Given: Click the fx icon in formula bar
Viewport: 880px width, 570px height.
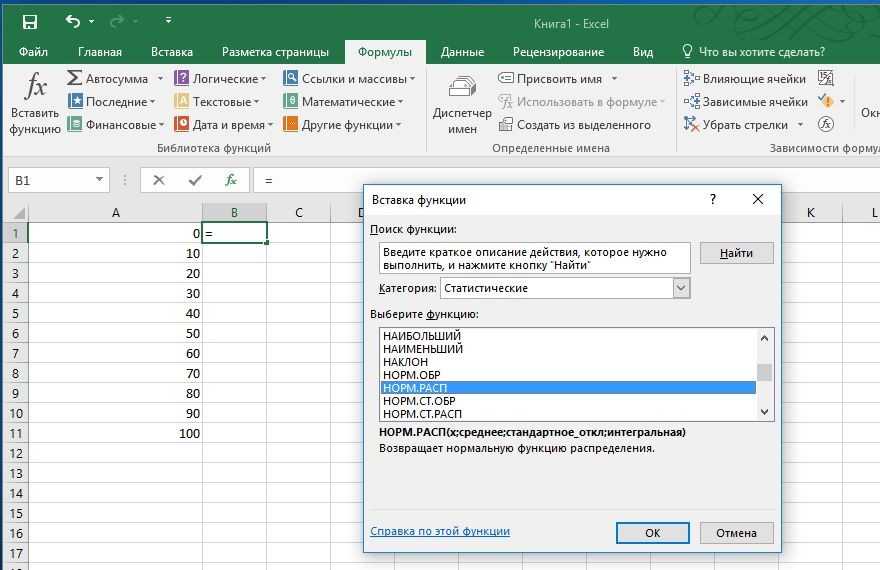Looking at the screenshot, I should (231, 180).
